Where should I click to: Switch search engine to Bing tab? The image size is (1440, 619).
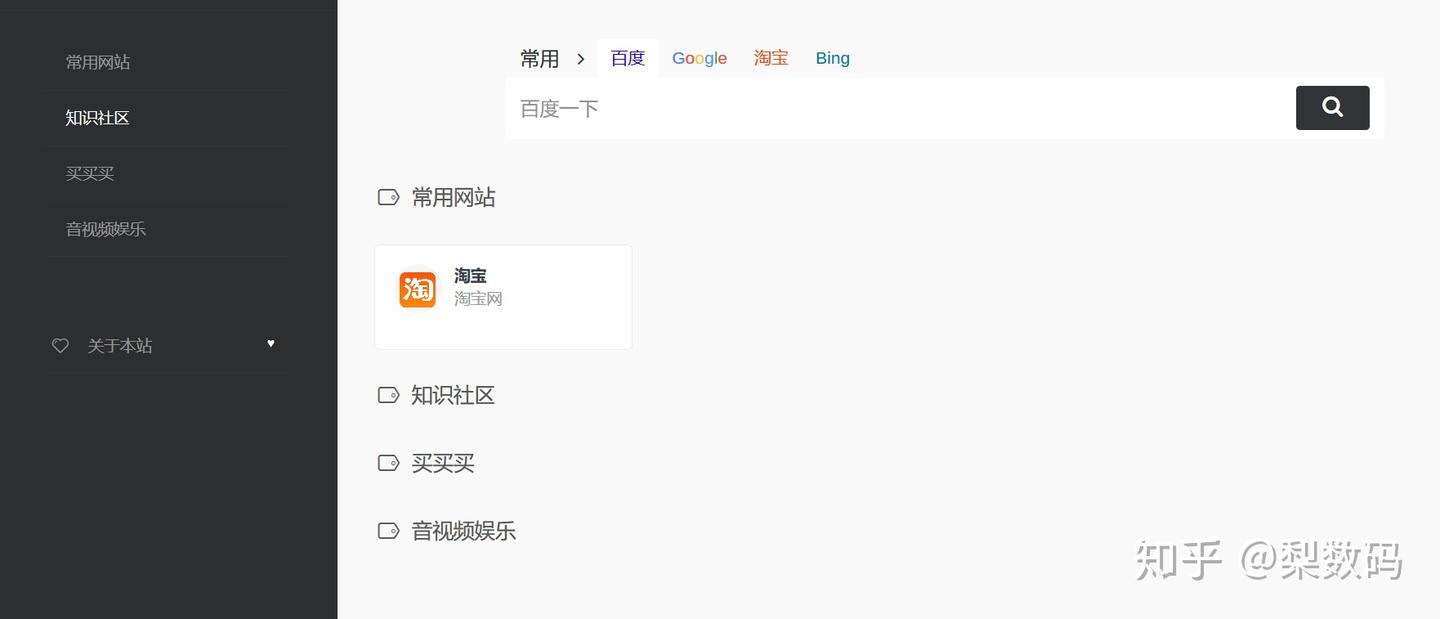tap(832, 58)
